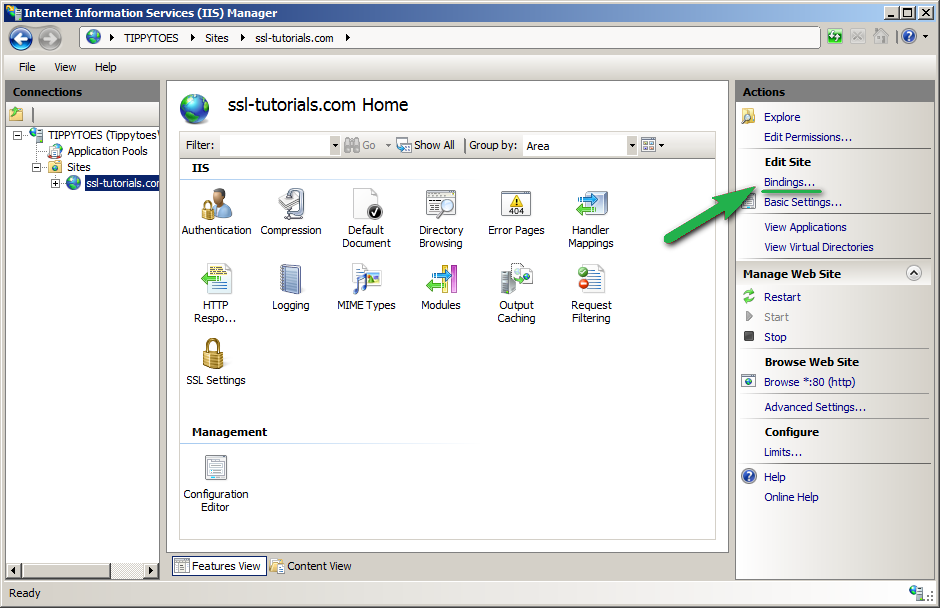Open the MIME Types feature

[366, 287]
